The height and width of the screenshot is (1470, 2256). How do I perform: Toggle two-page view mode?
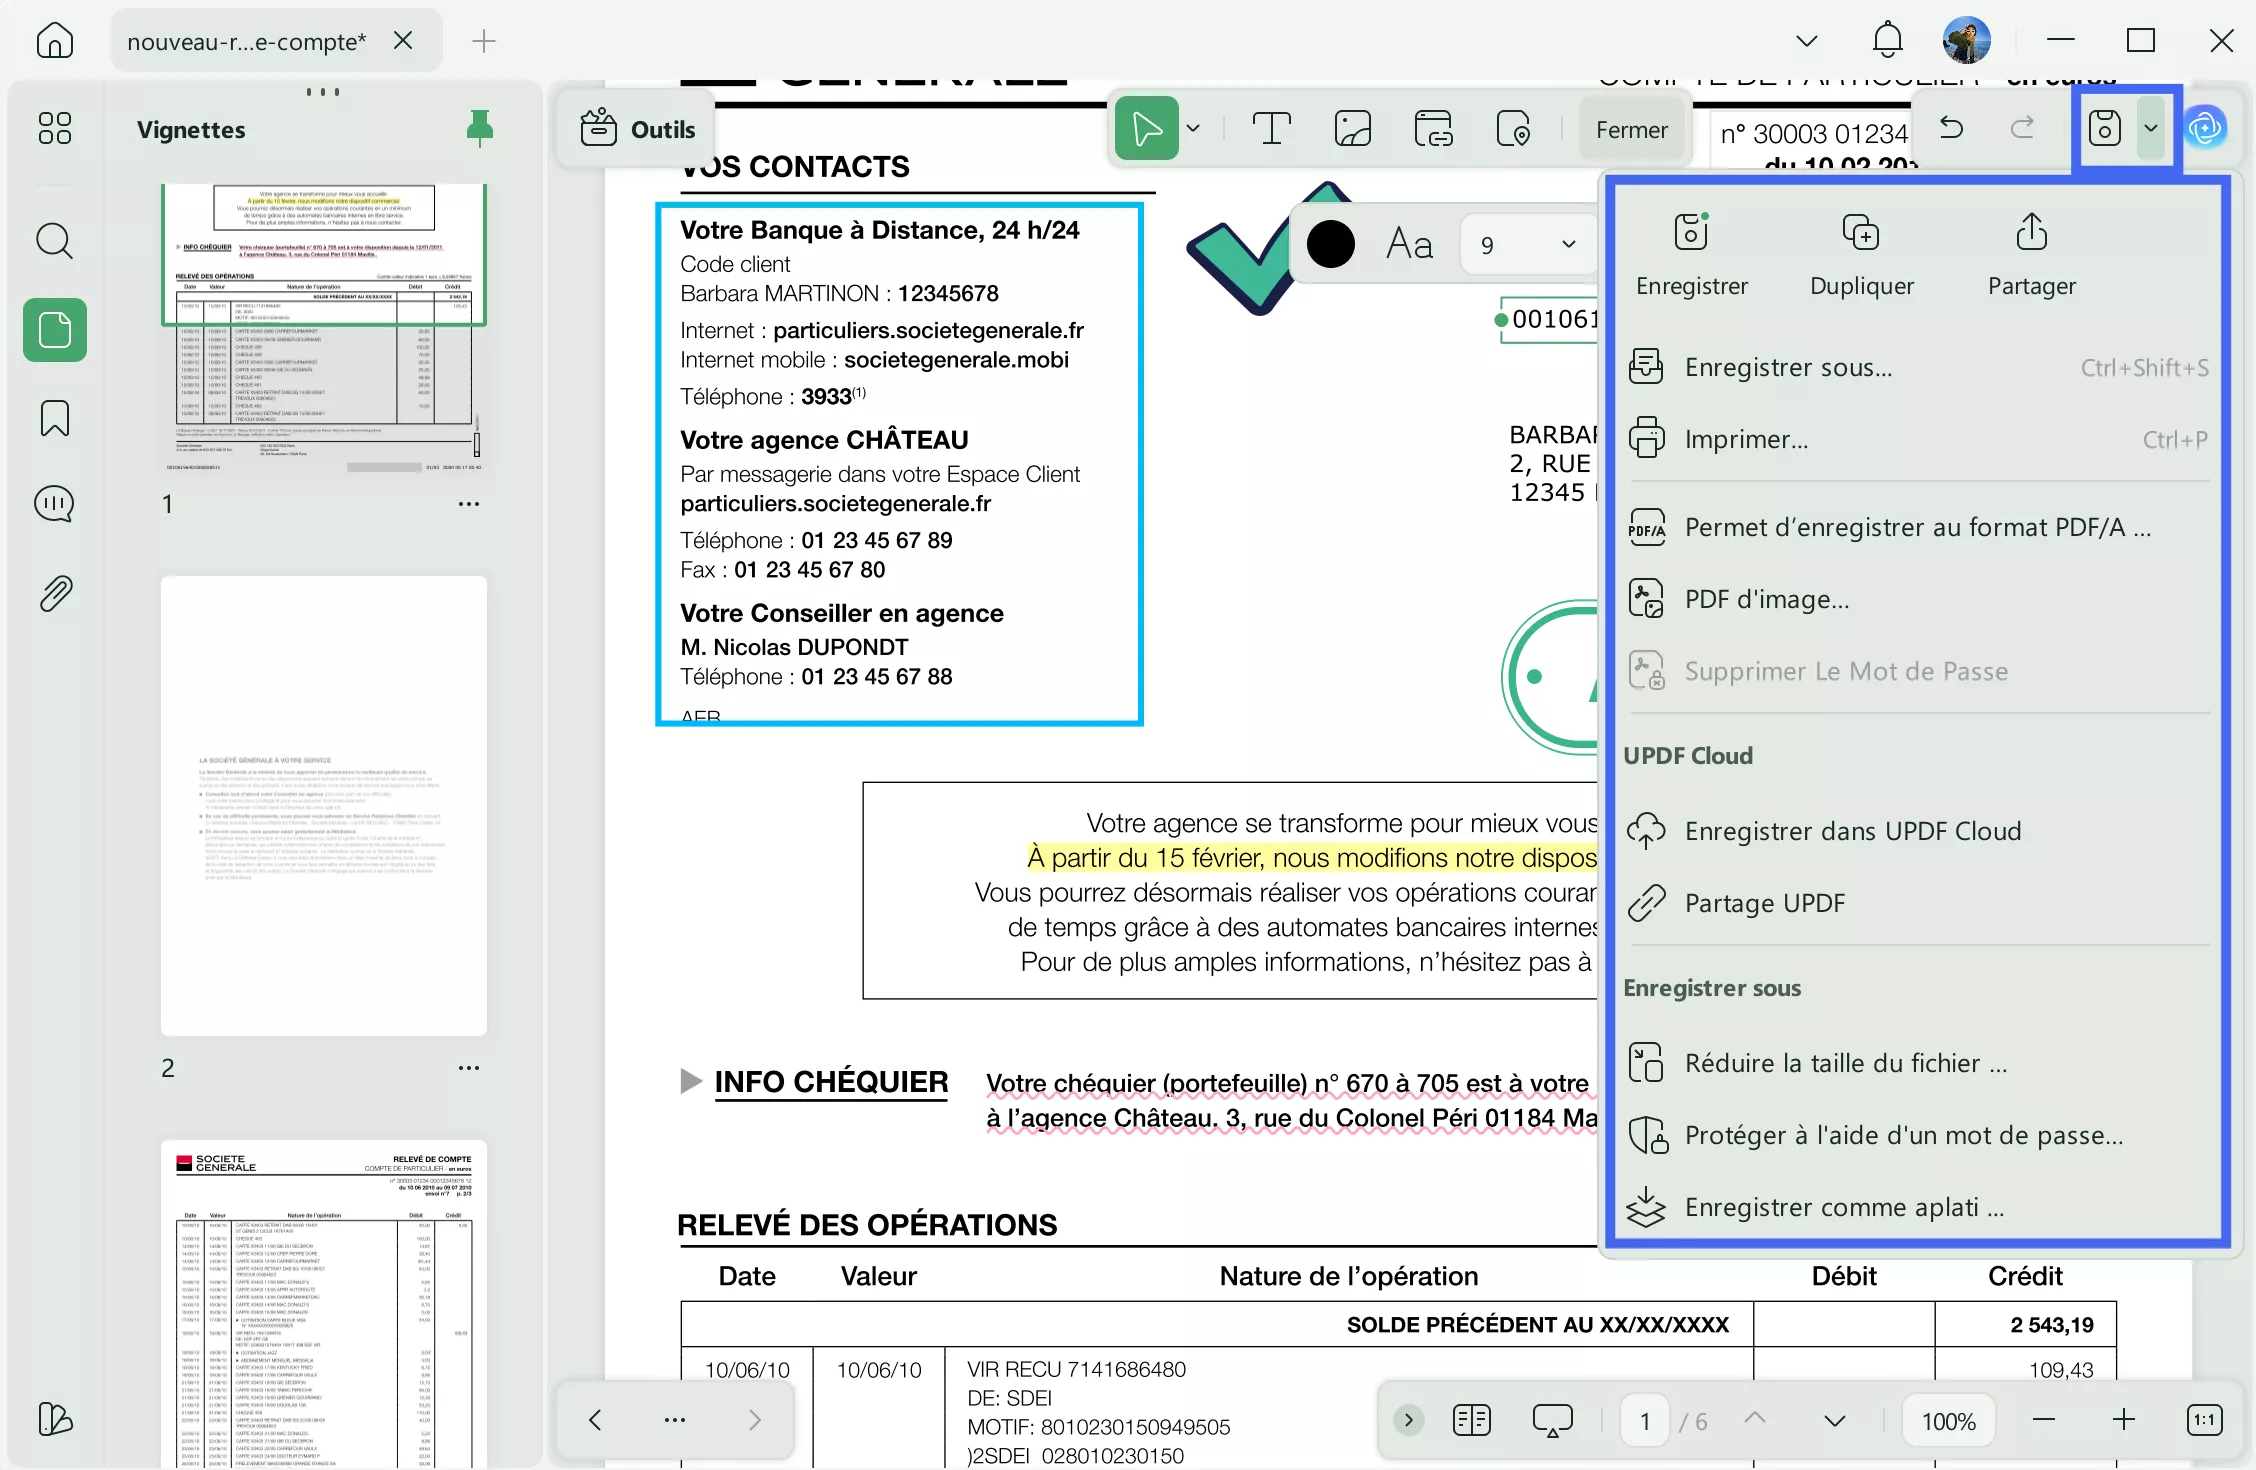1470,1420
